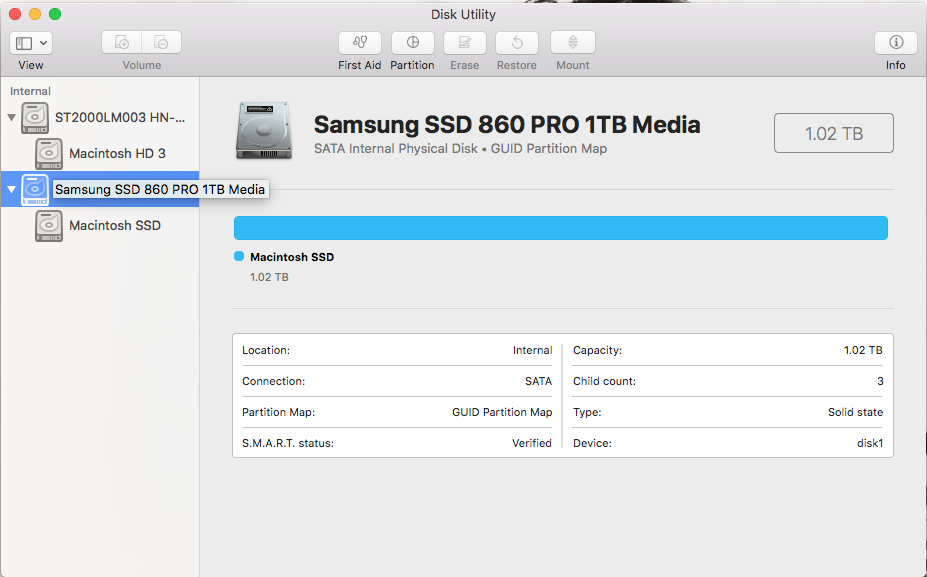Click the Internal sidebar section header
927x577 pixels.
coord(30,91)
